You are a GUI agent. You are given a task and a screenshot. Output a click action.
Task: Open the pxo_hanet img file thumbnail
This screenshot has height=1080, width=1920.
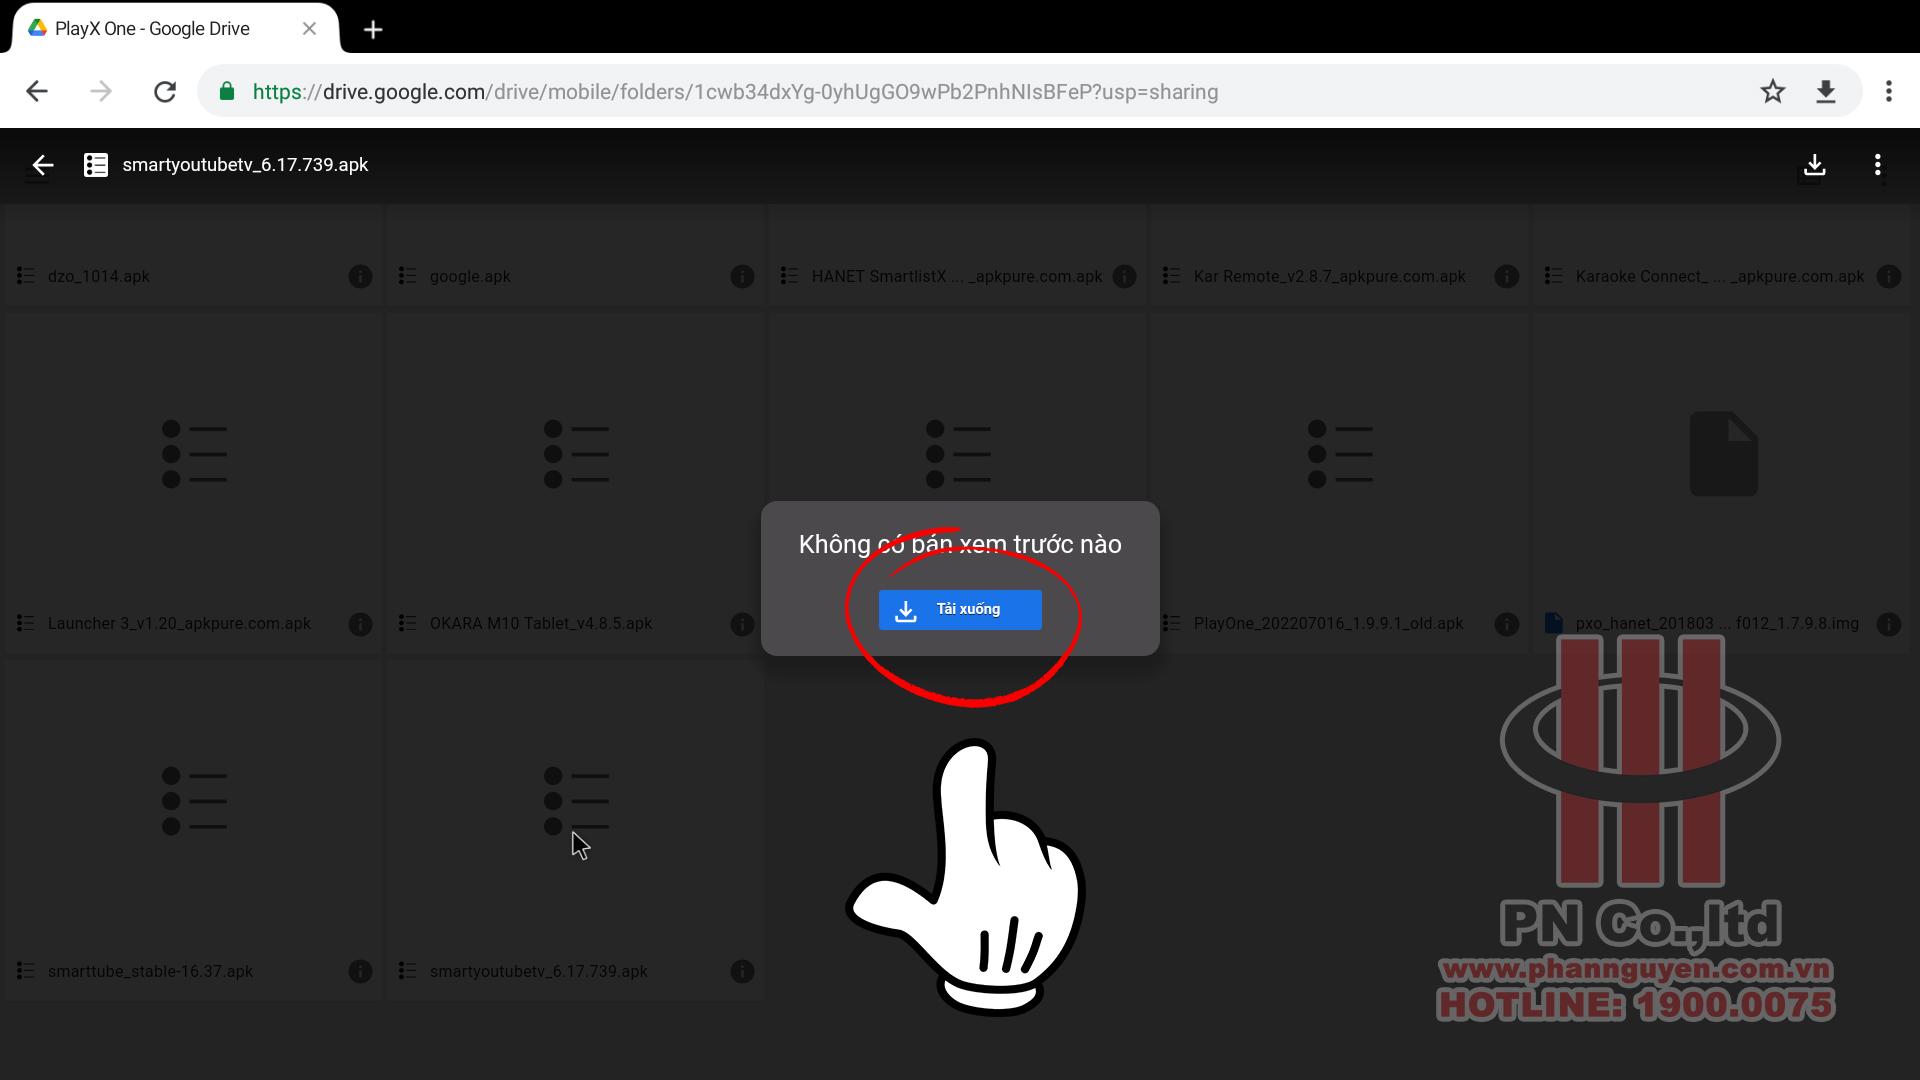tap(1722, 455)
